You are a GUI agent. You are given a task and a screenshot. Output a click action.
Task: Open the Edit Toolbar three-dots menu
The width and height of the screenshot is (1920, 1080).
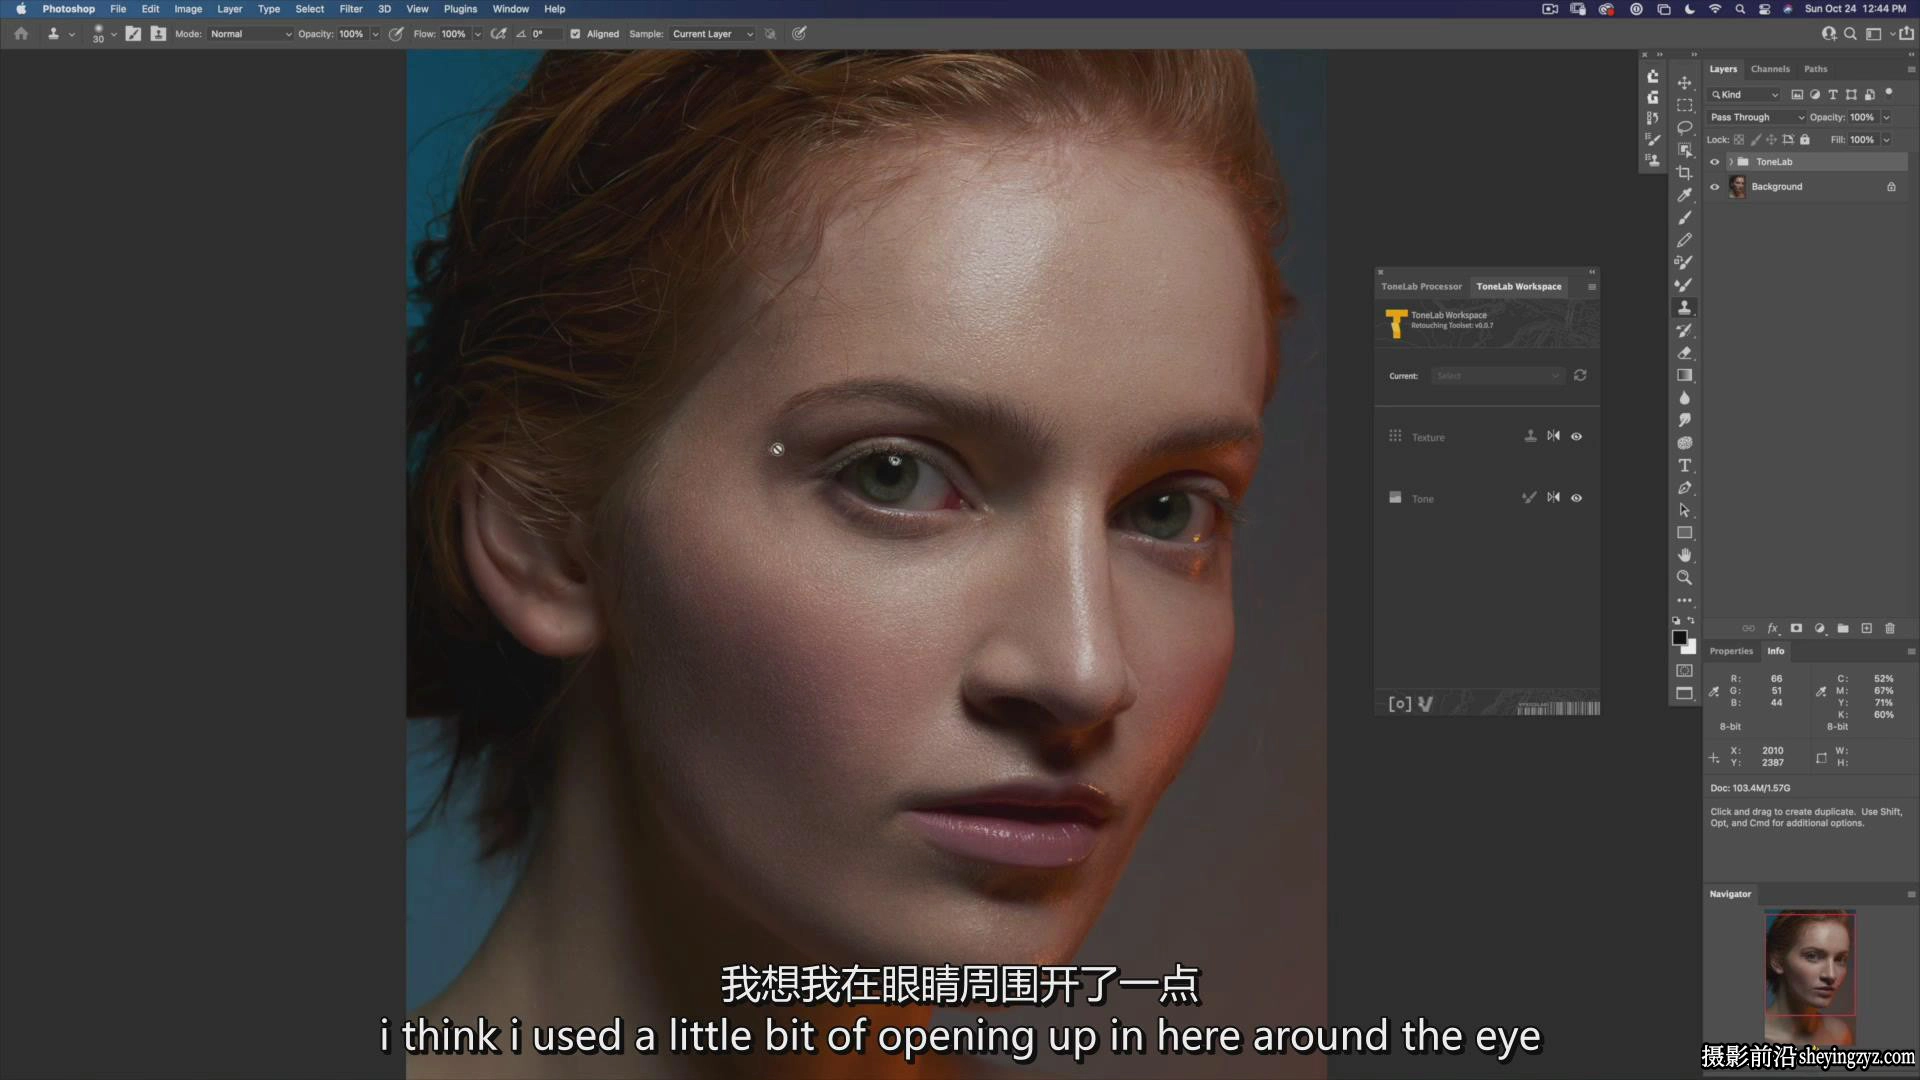coord(1685,600)
